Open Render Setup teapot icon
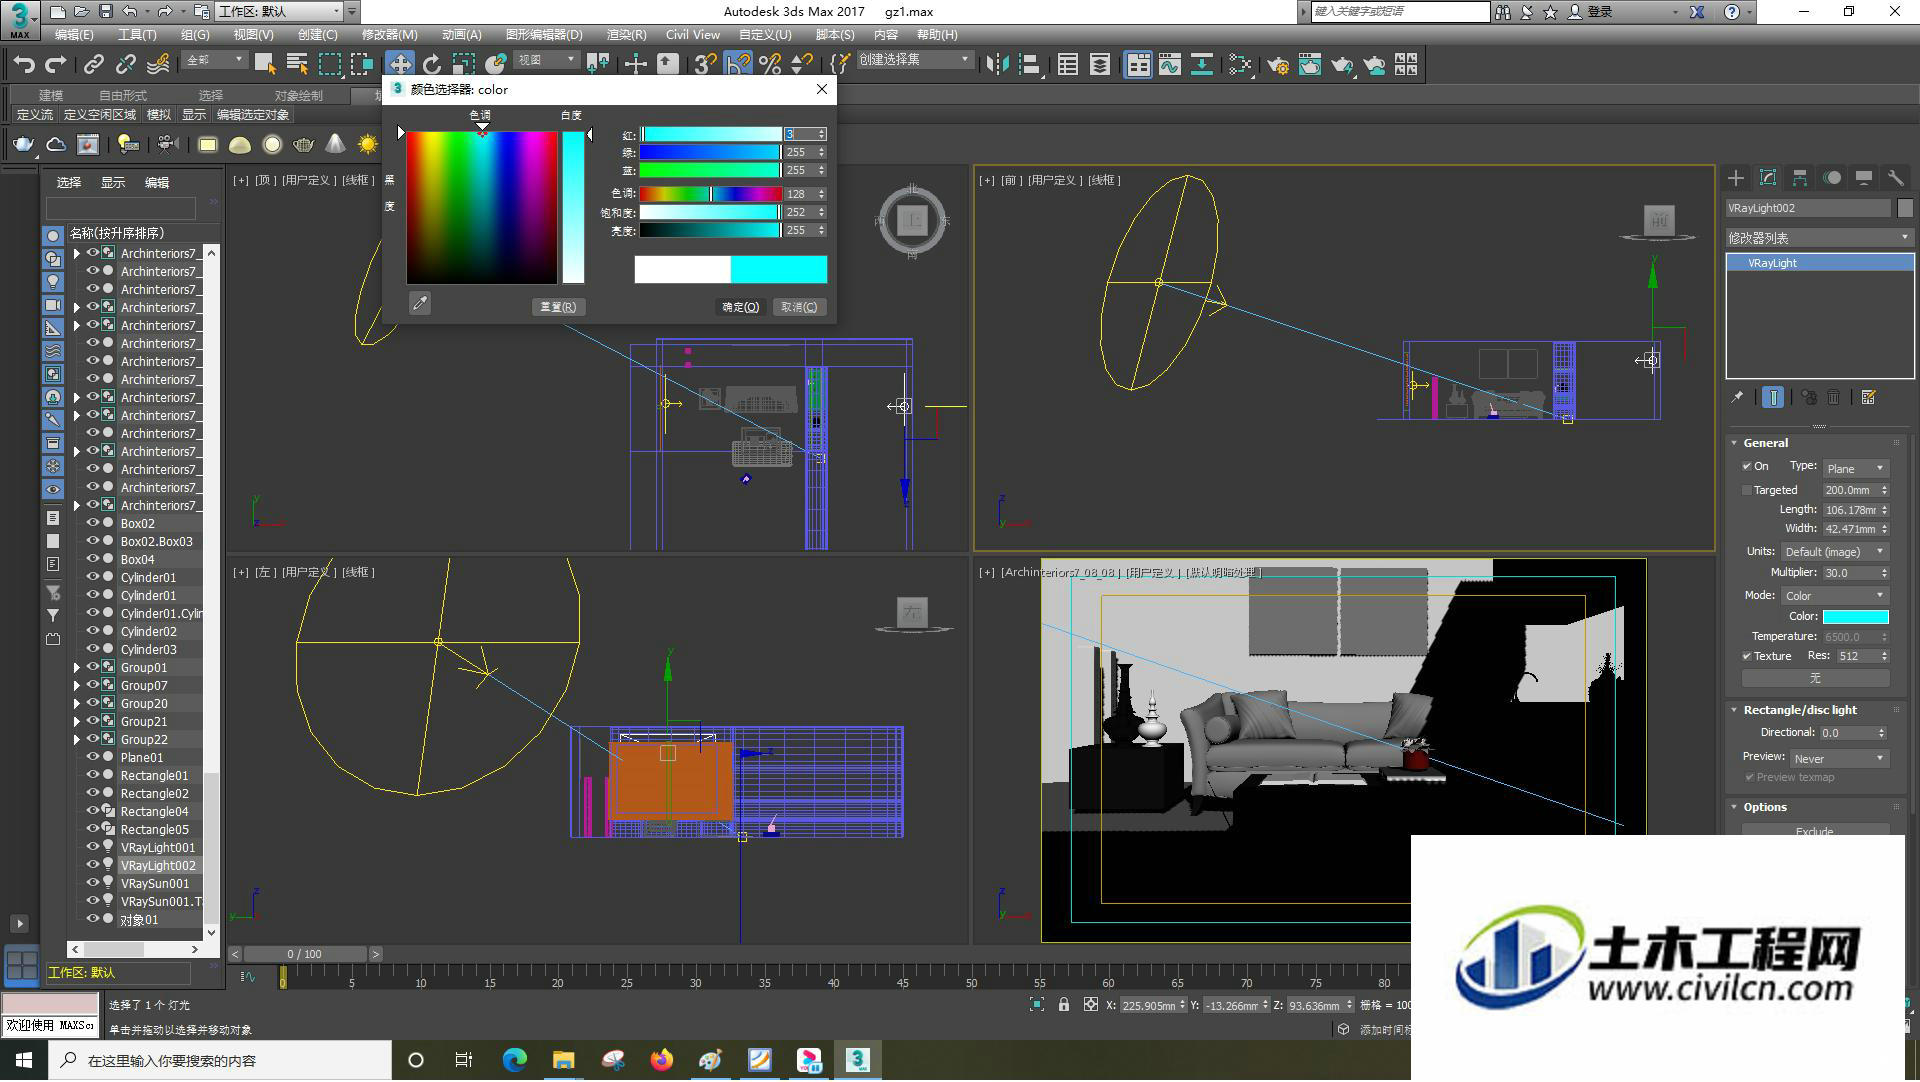The width and height of the screenshot is (1920, 1082). point(1278,65)
